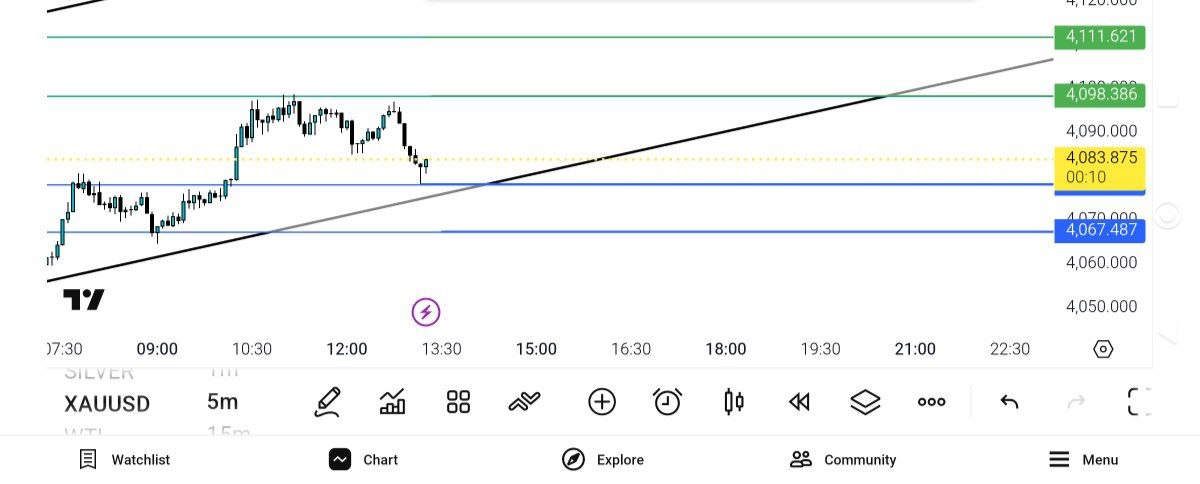Open the Menu tab
The image size is (1200, 484).
pos(1083,460)
